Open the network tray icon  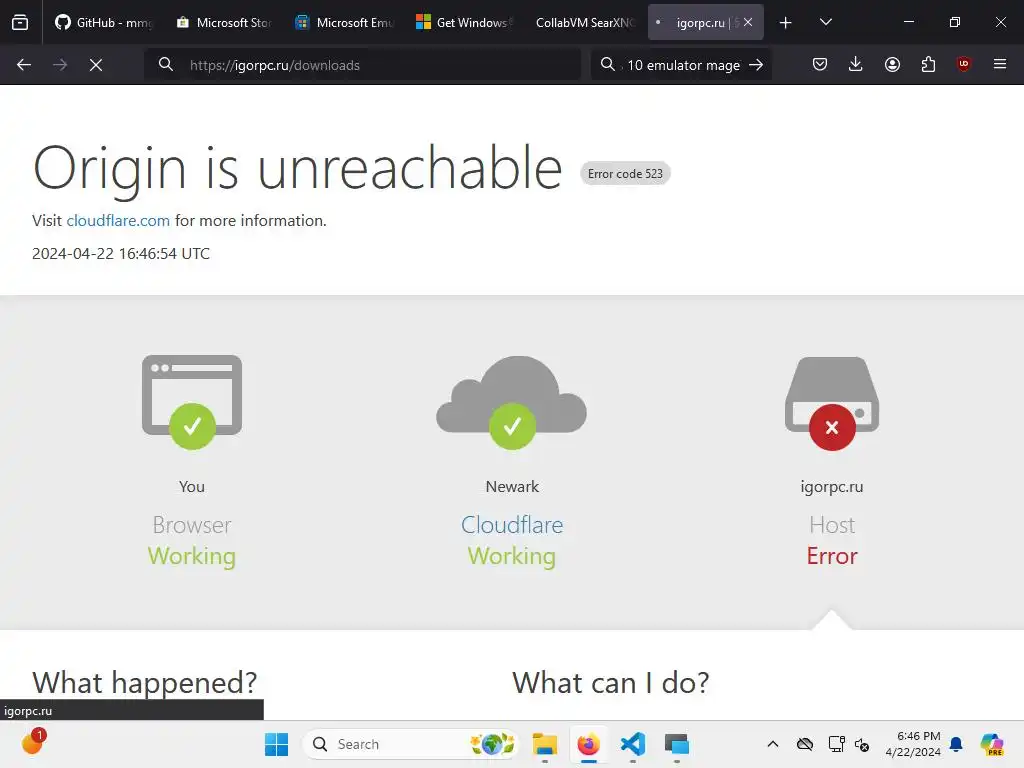coord(836,744)
